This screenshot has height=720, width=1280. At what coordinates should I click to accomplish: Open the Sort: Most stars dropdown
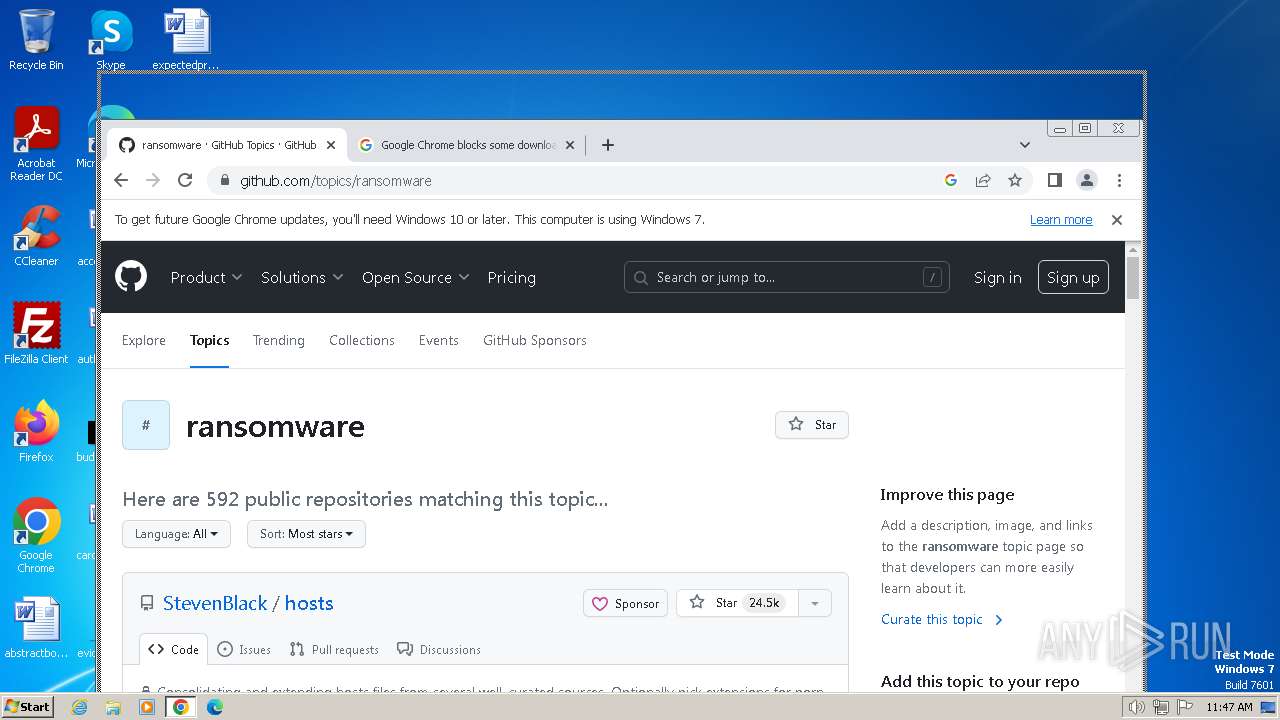pos(306,534)
